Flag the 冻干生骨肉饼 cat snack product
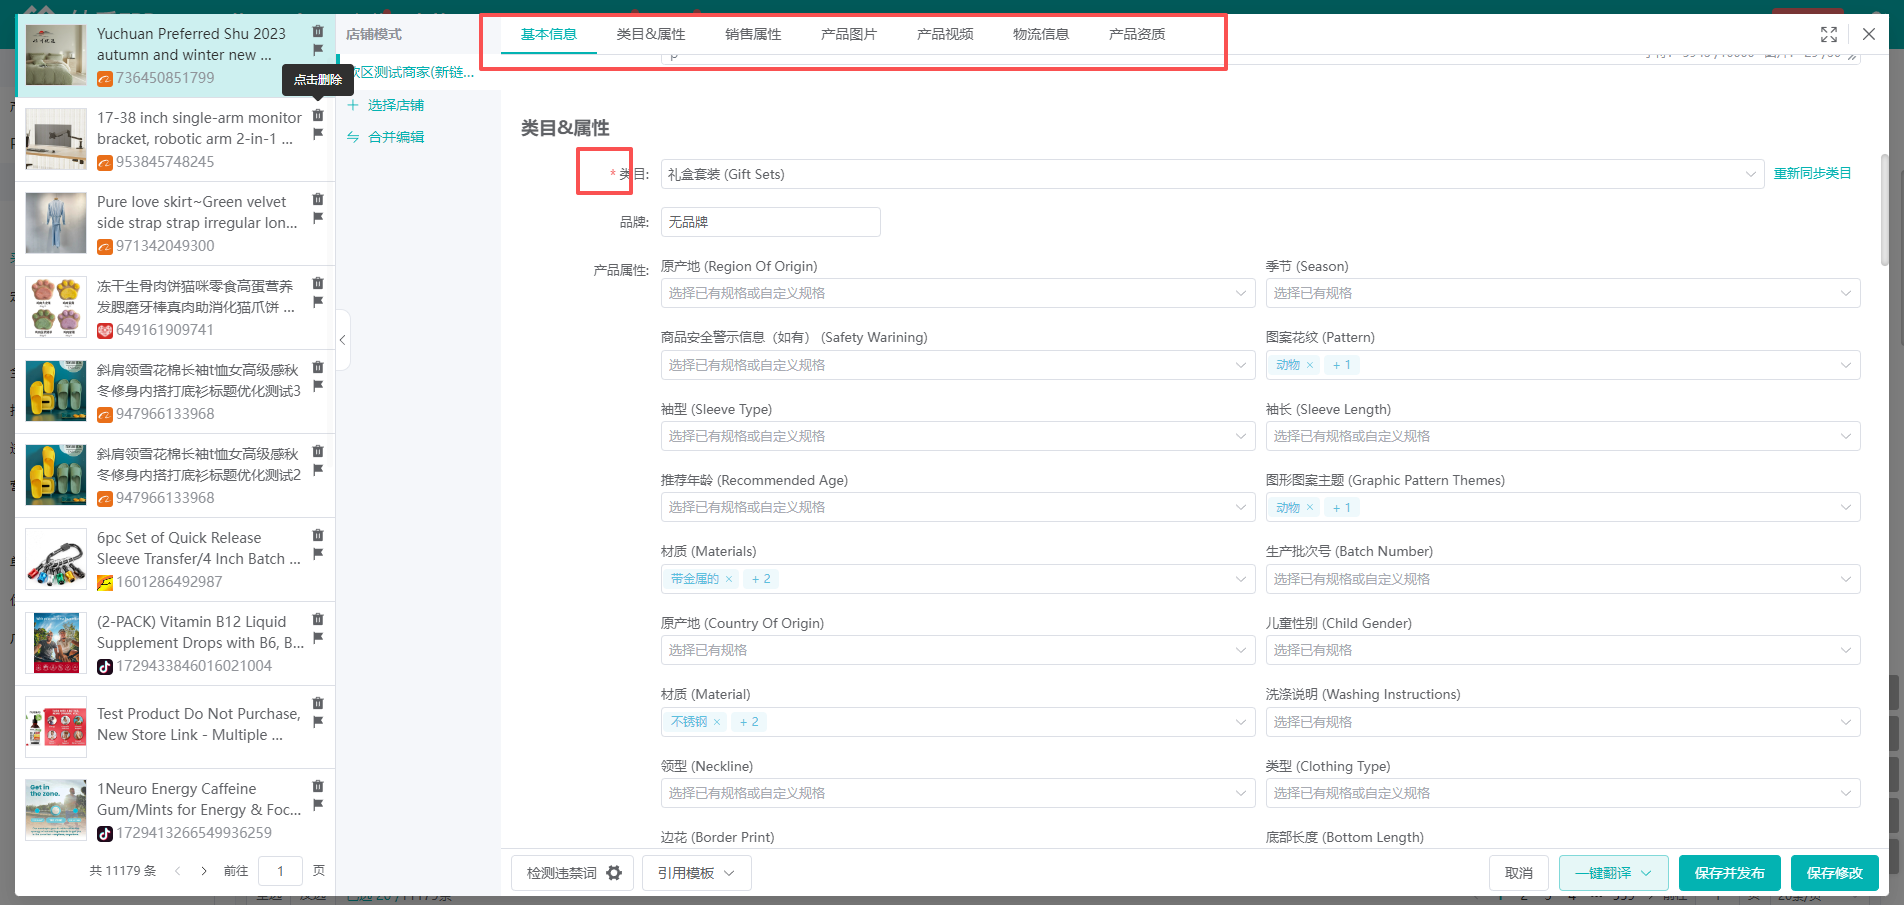This screenshot has height=905, width=1904. coord(318,301)
